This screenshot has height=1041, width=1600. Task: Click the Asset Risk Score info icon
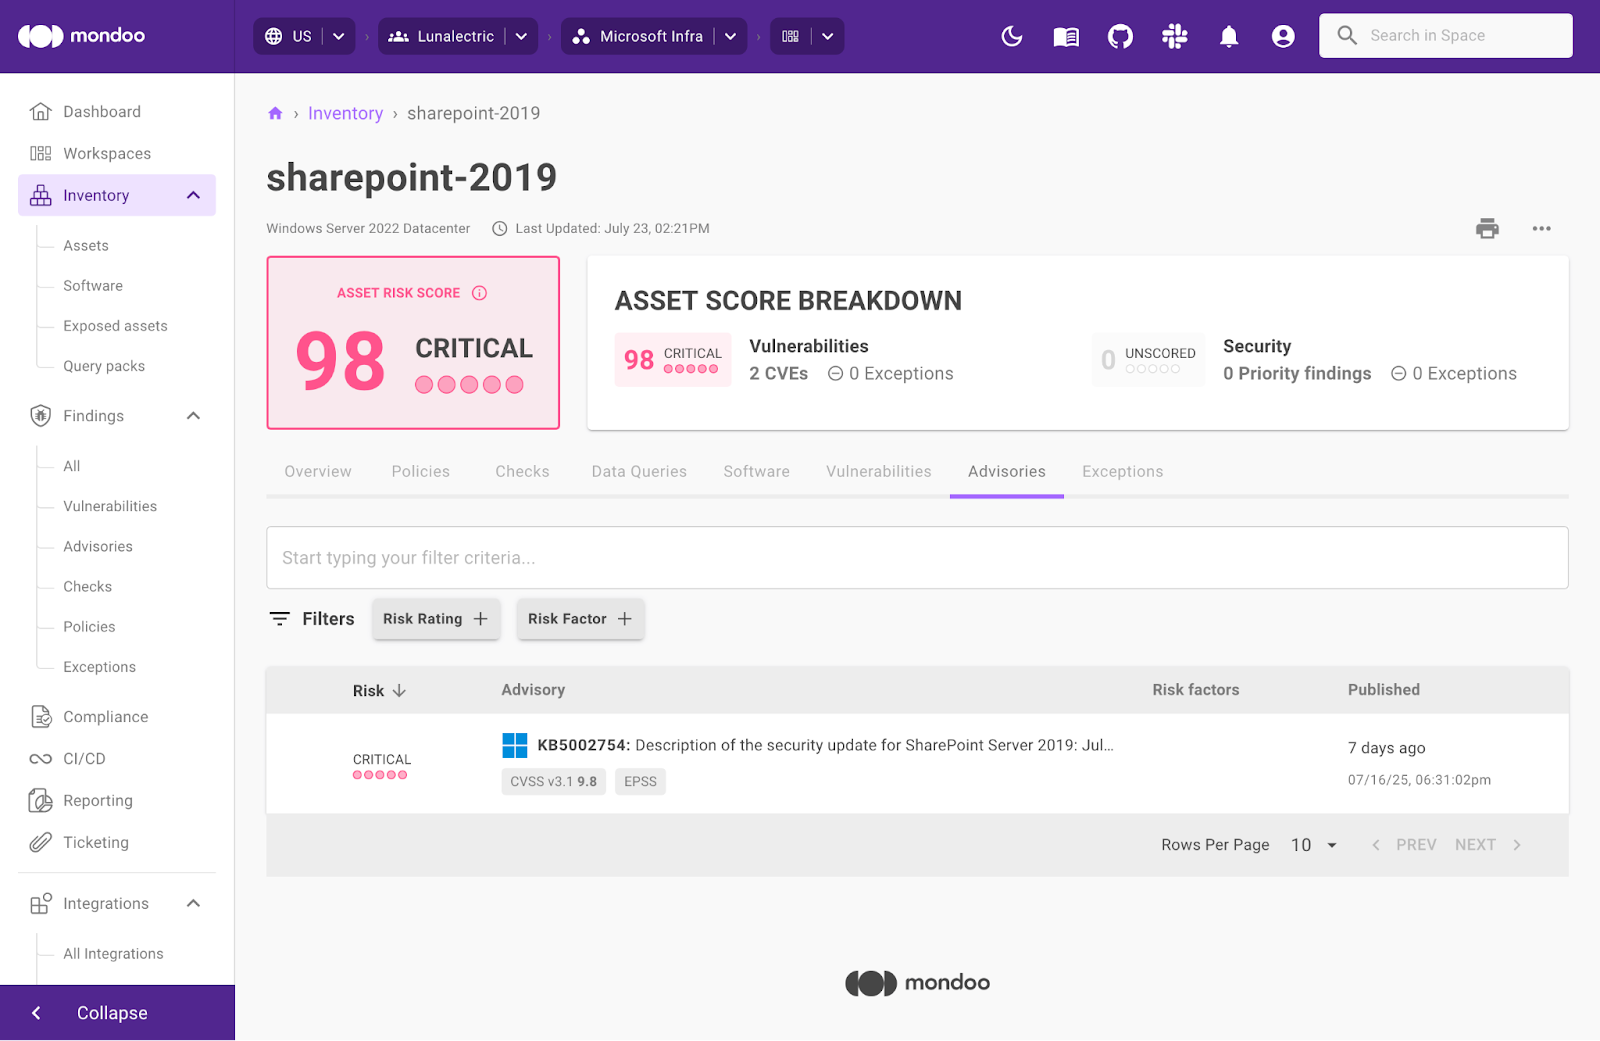pyautogui.click(x=480, y=293)
